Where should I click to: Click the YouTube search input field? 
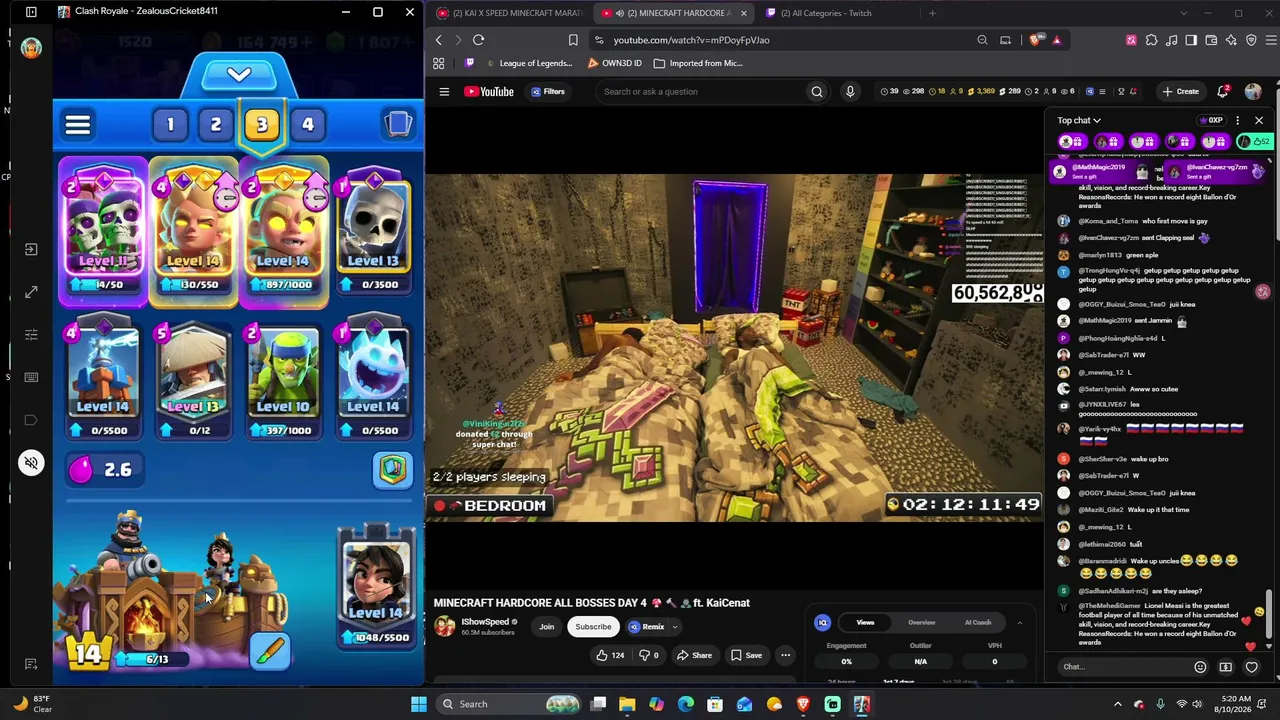[x=700, y=92]
